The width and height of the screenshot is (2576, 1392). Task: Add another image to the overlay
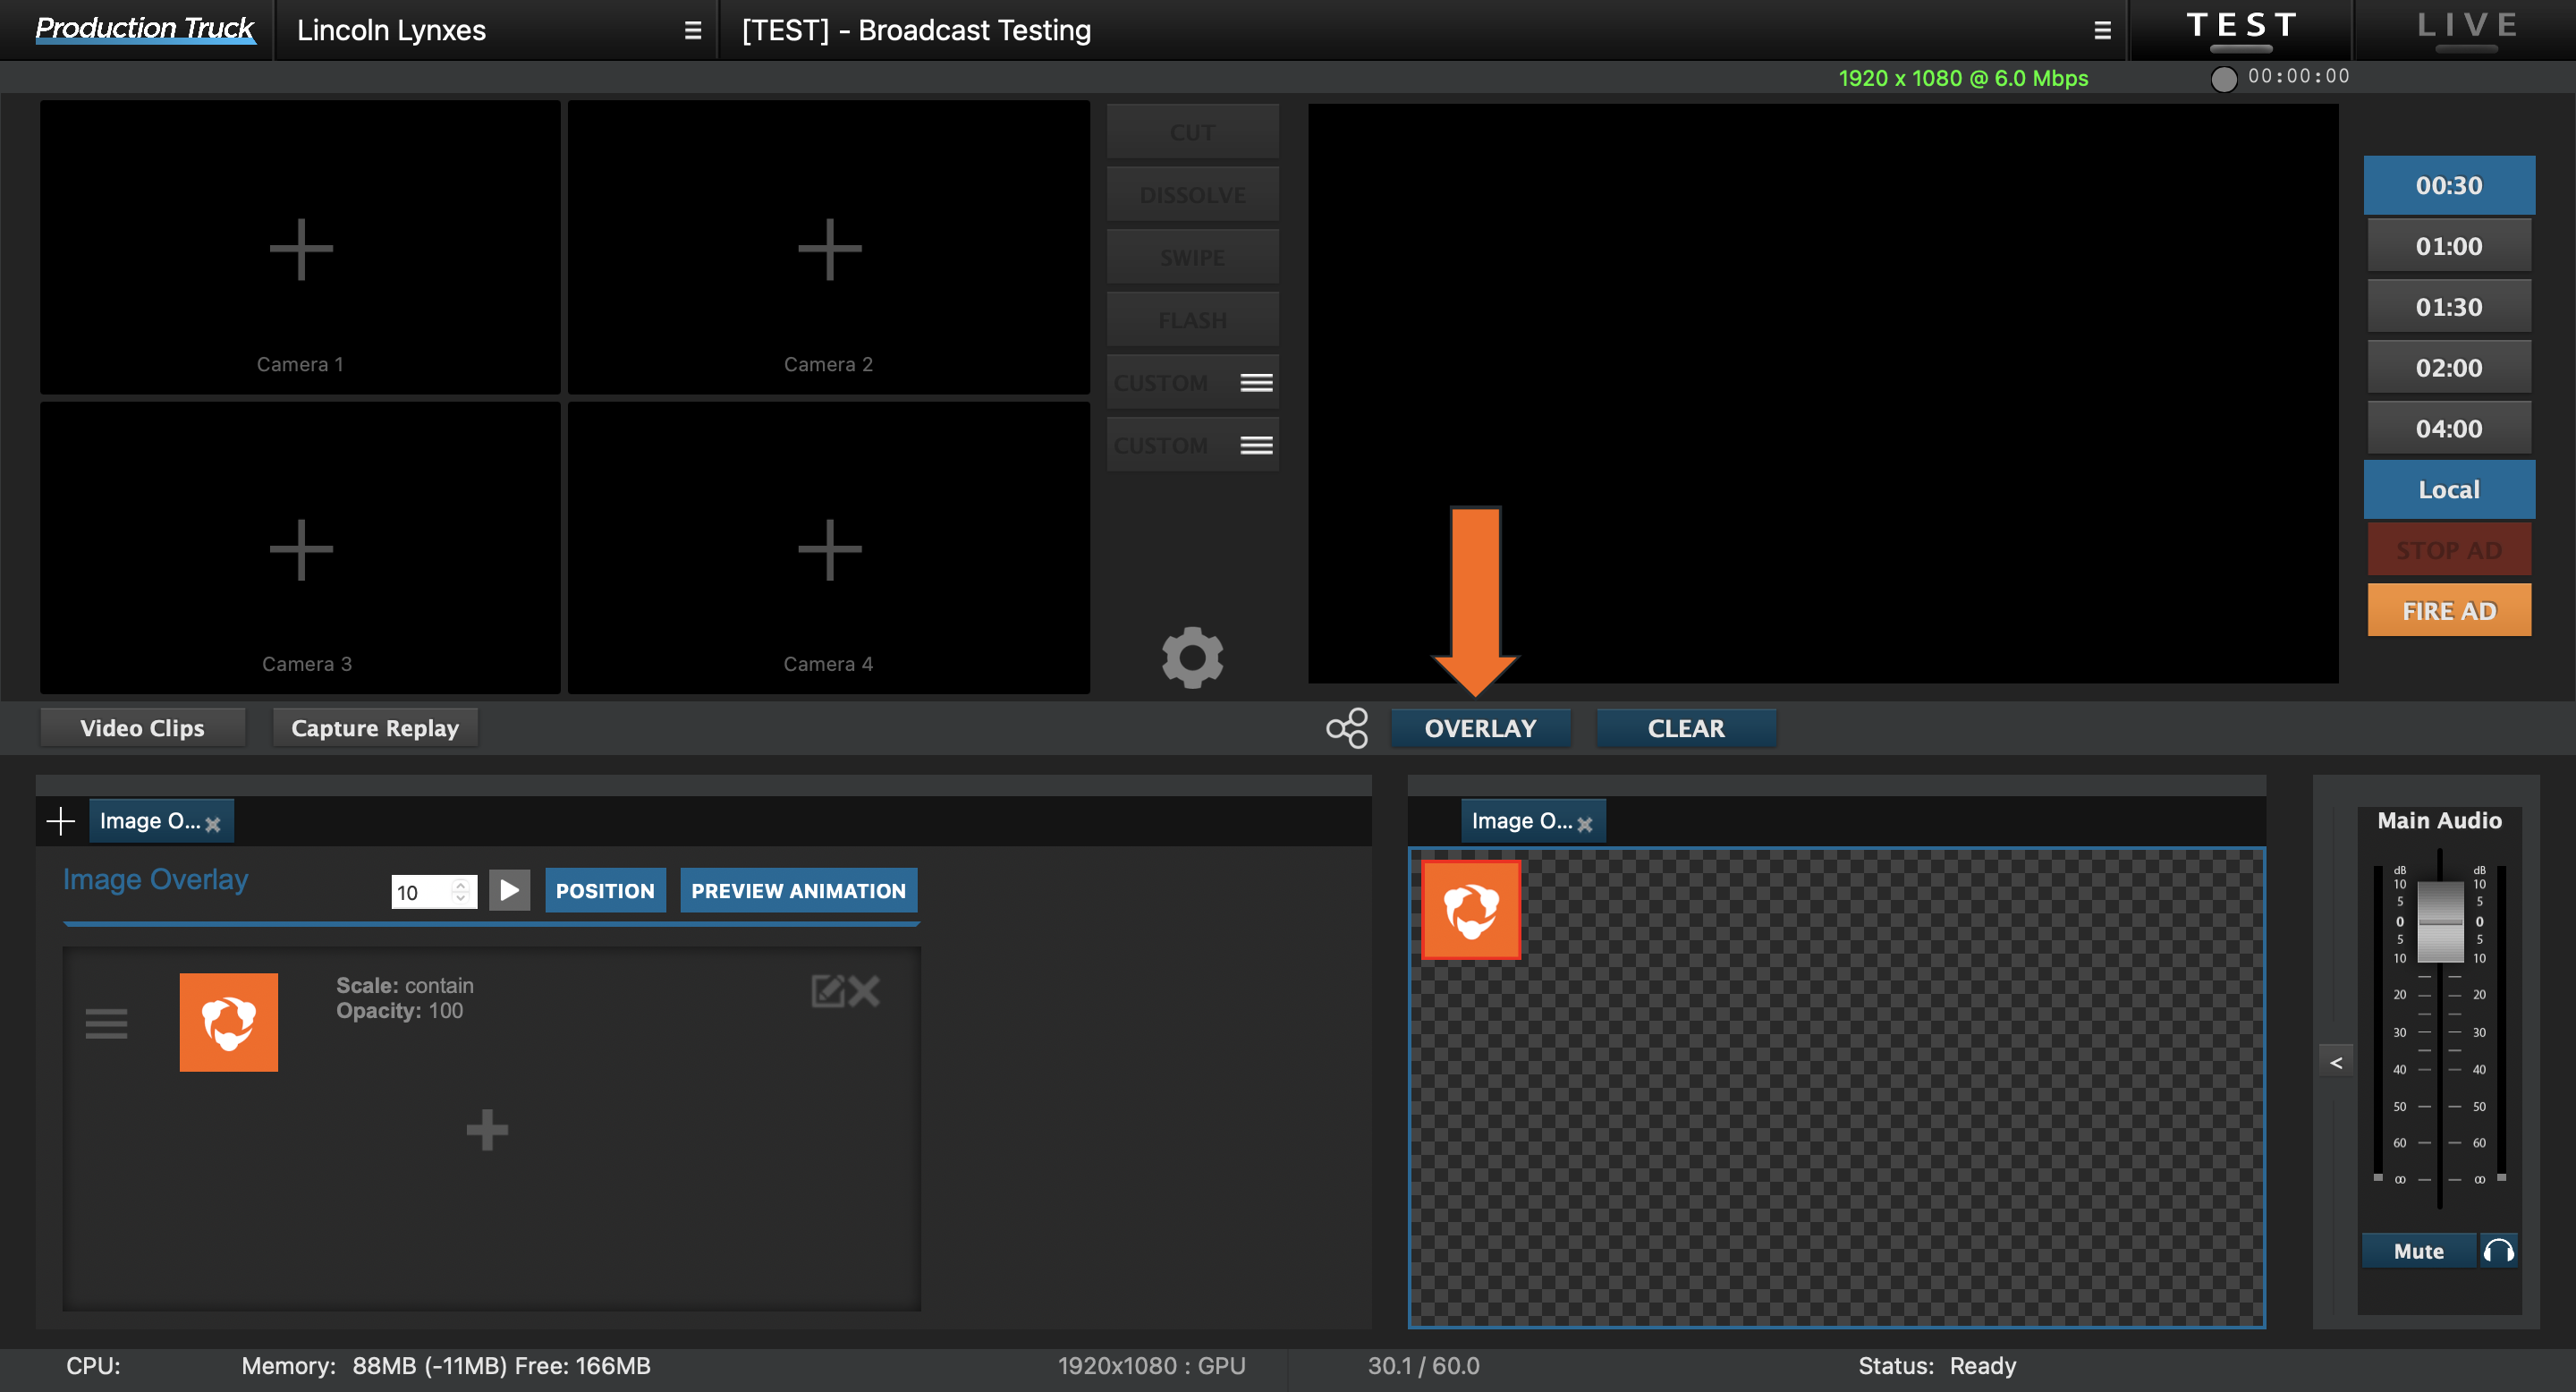point(487,1130)
